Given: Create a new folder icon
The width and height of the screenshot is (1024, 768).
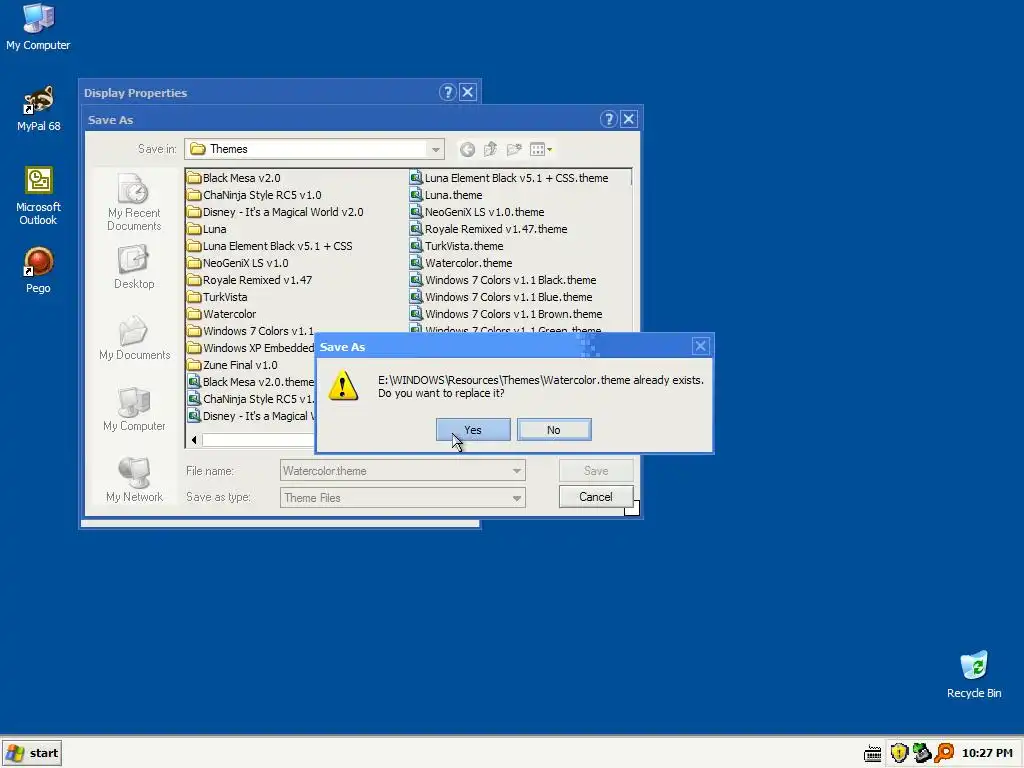Looking at the screenshot, I should coord(514,150).
